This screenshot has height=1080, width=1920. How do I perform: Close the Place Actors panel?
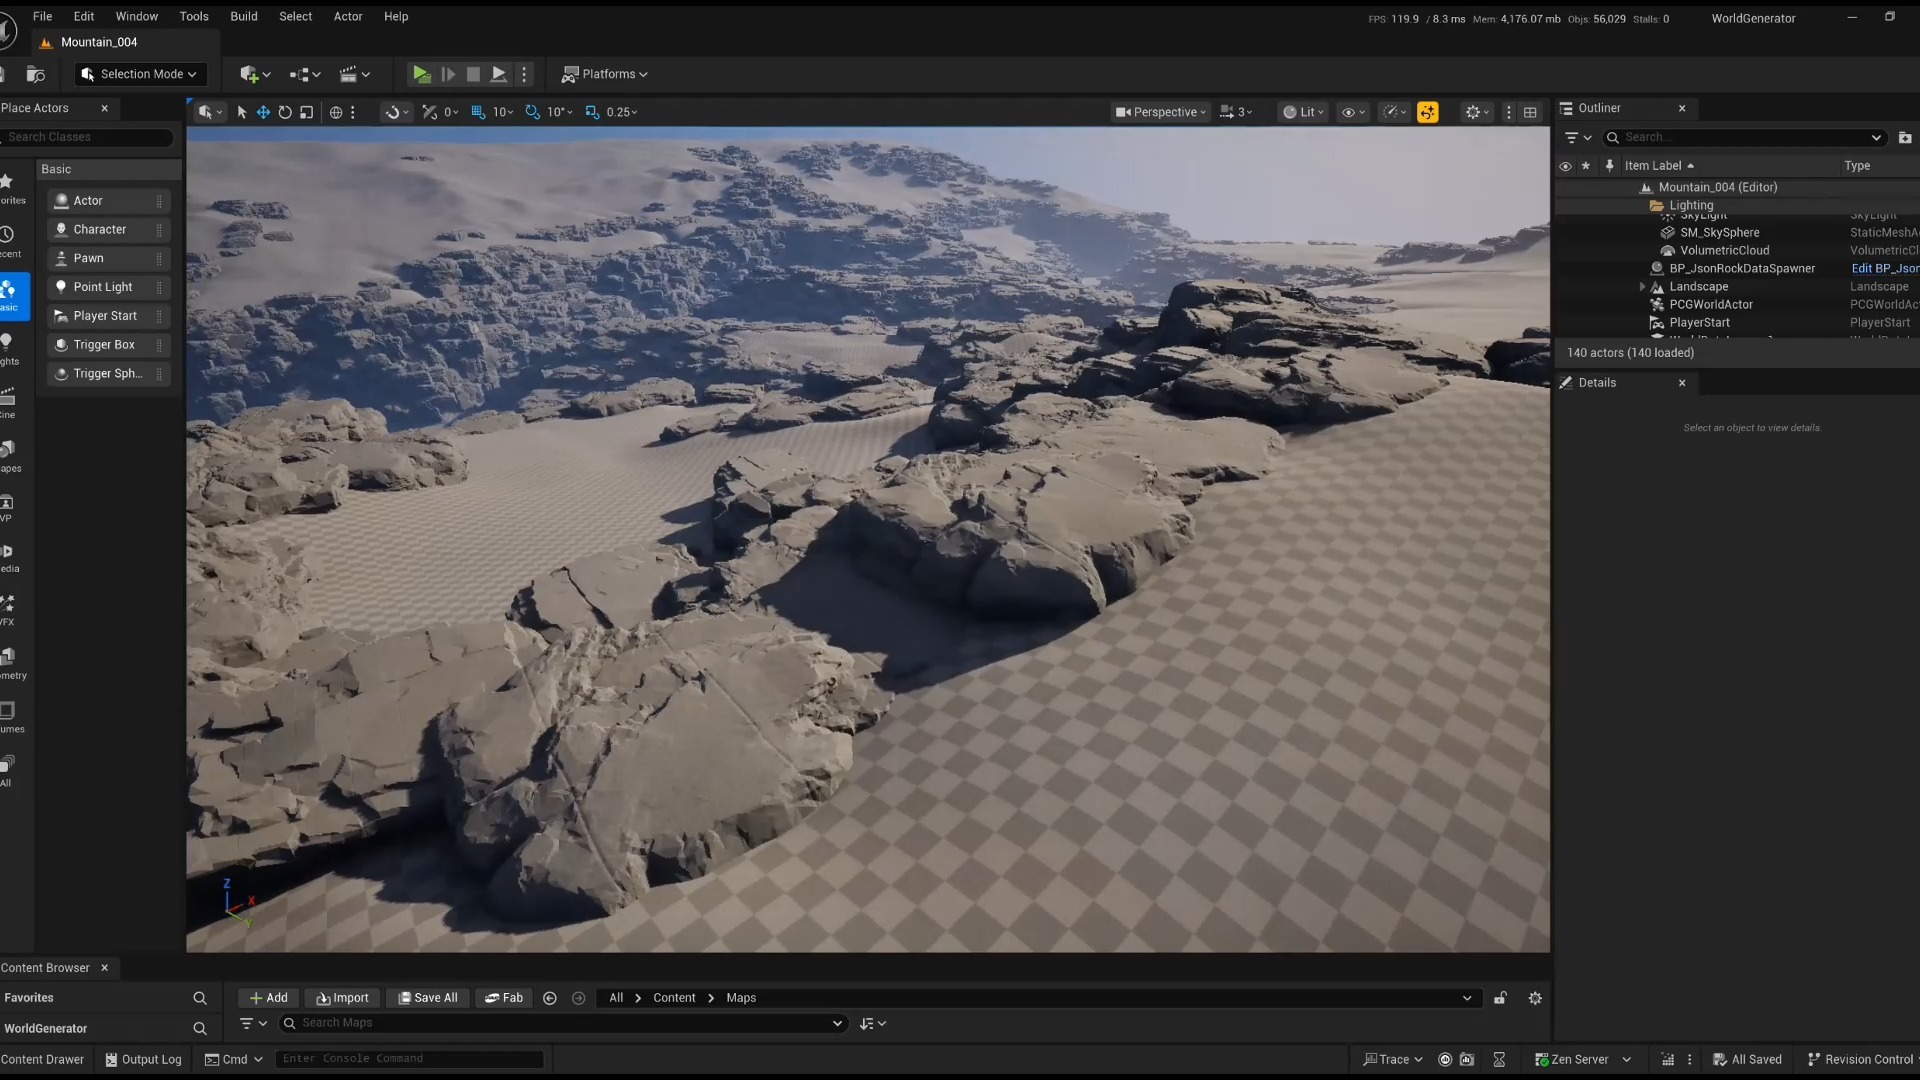coord(104,108)
